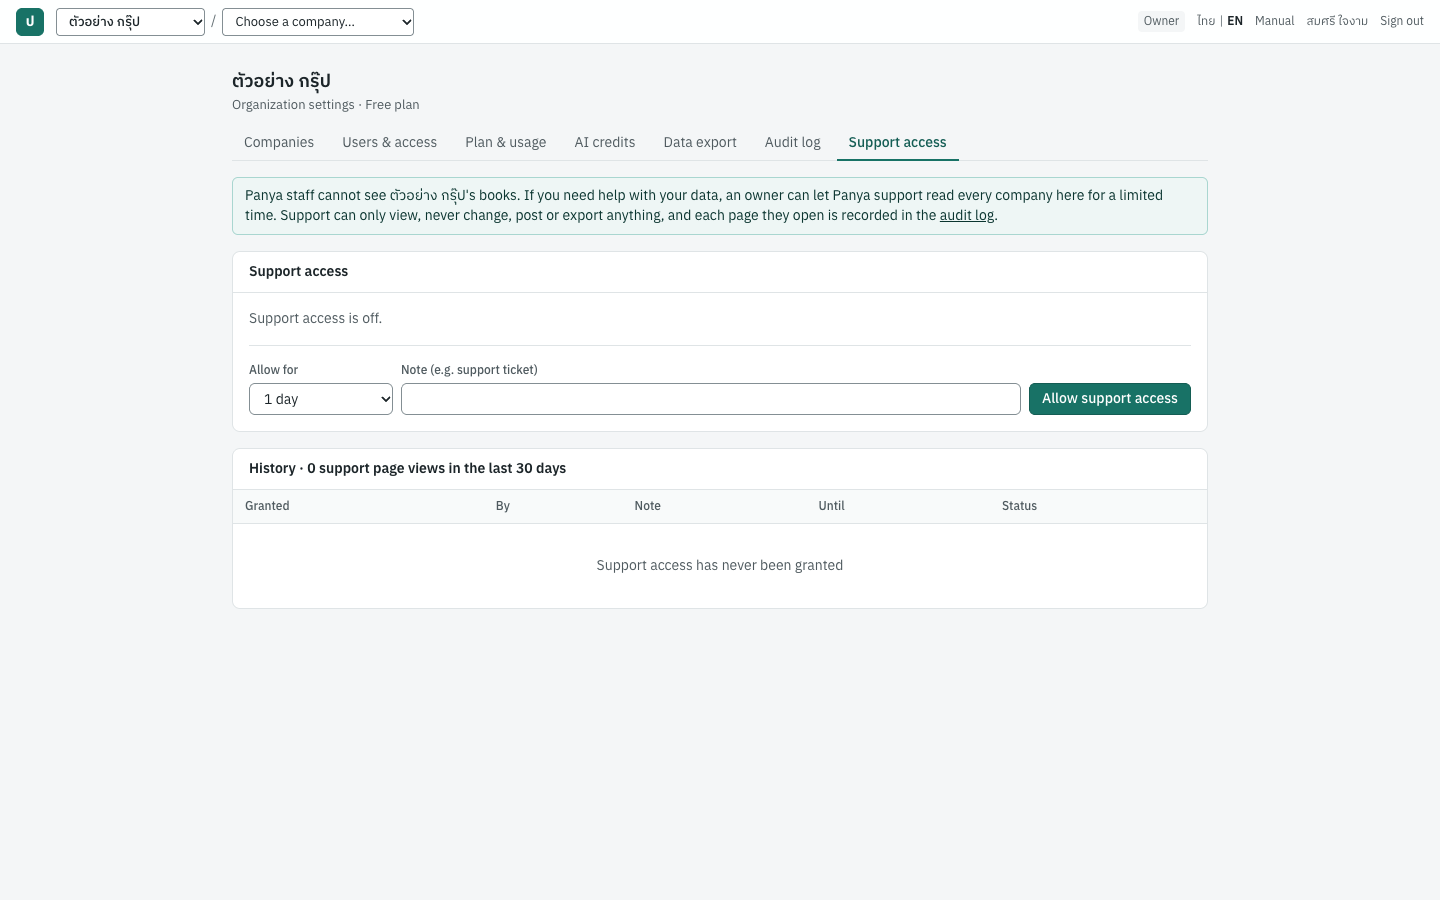Open the Manual link
Screen dimensions: 1440x900
click(1275, 21)
